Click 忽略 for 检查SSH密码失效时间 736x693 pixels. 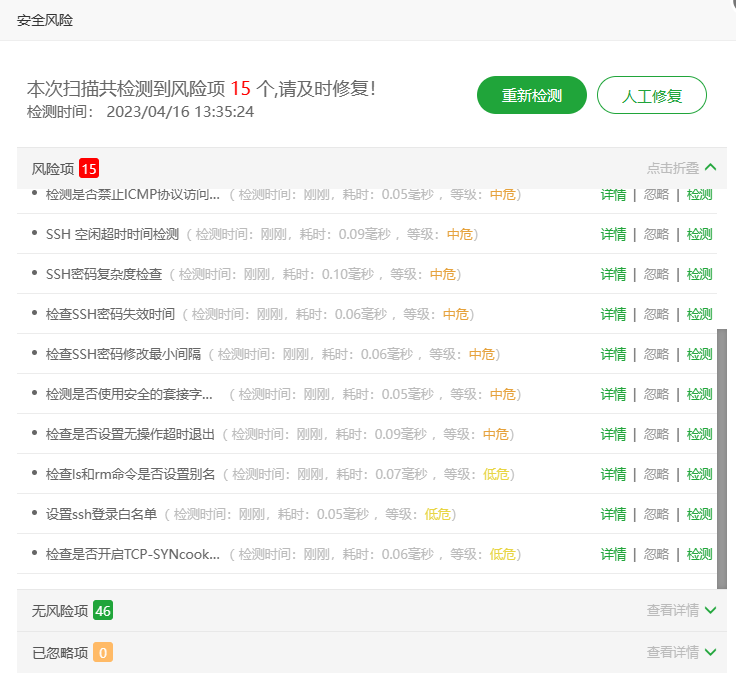tap(656, 314)
